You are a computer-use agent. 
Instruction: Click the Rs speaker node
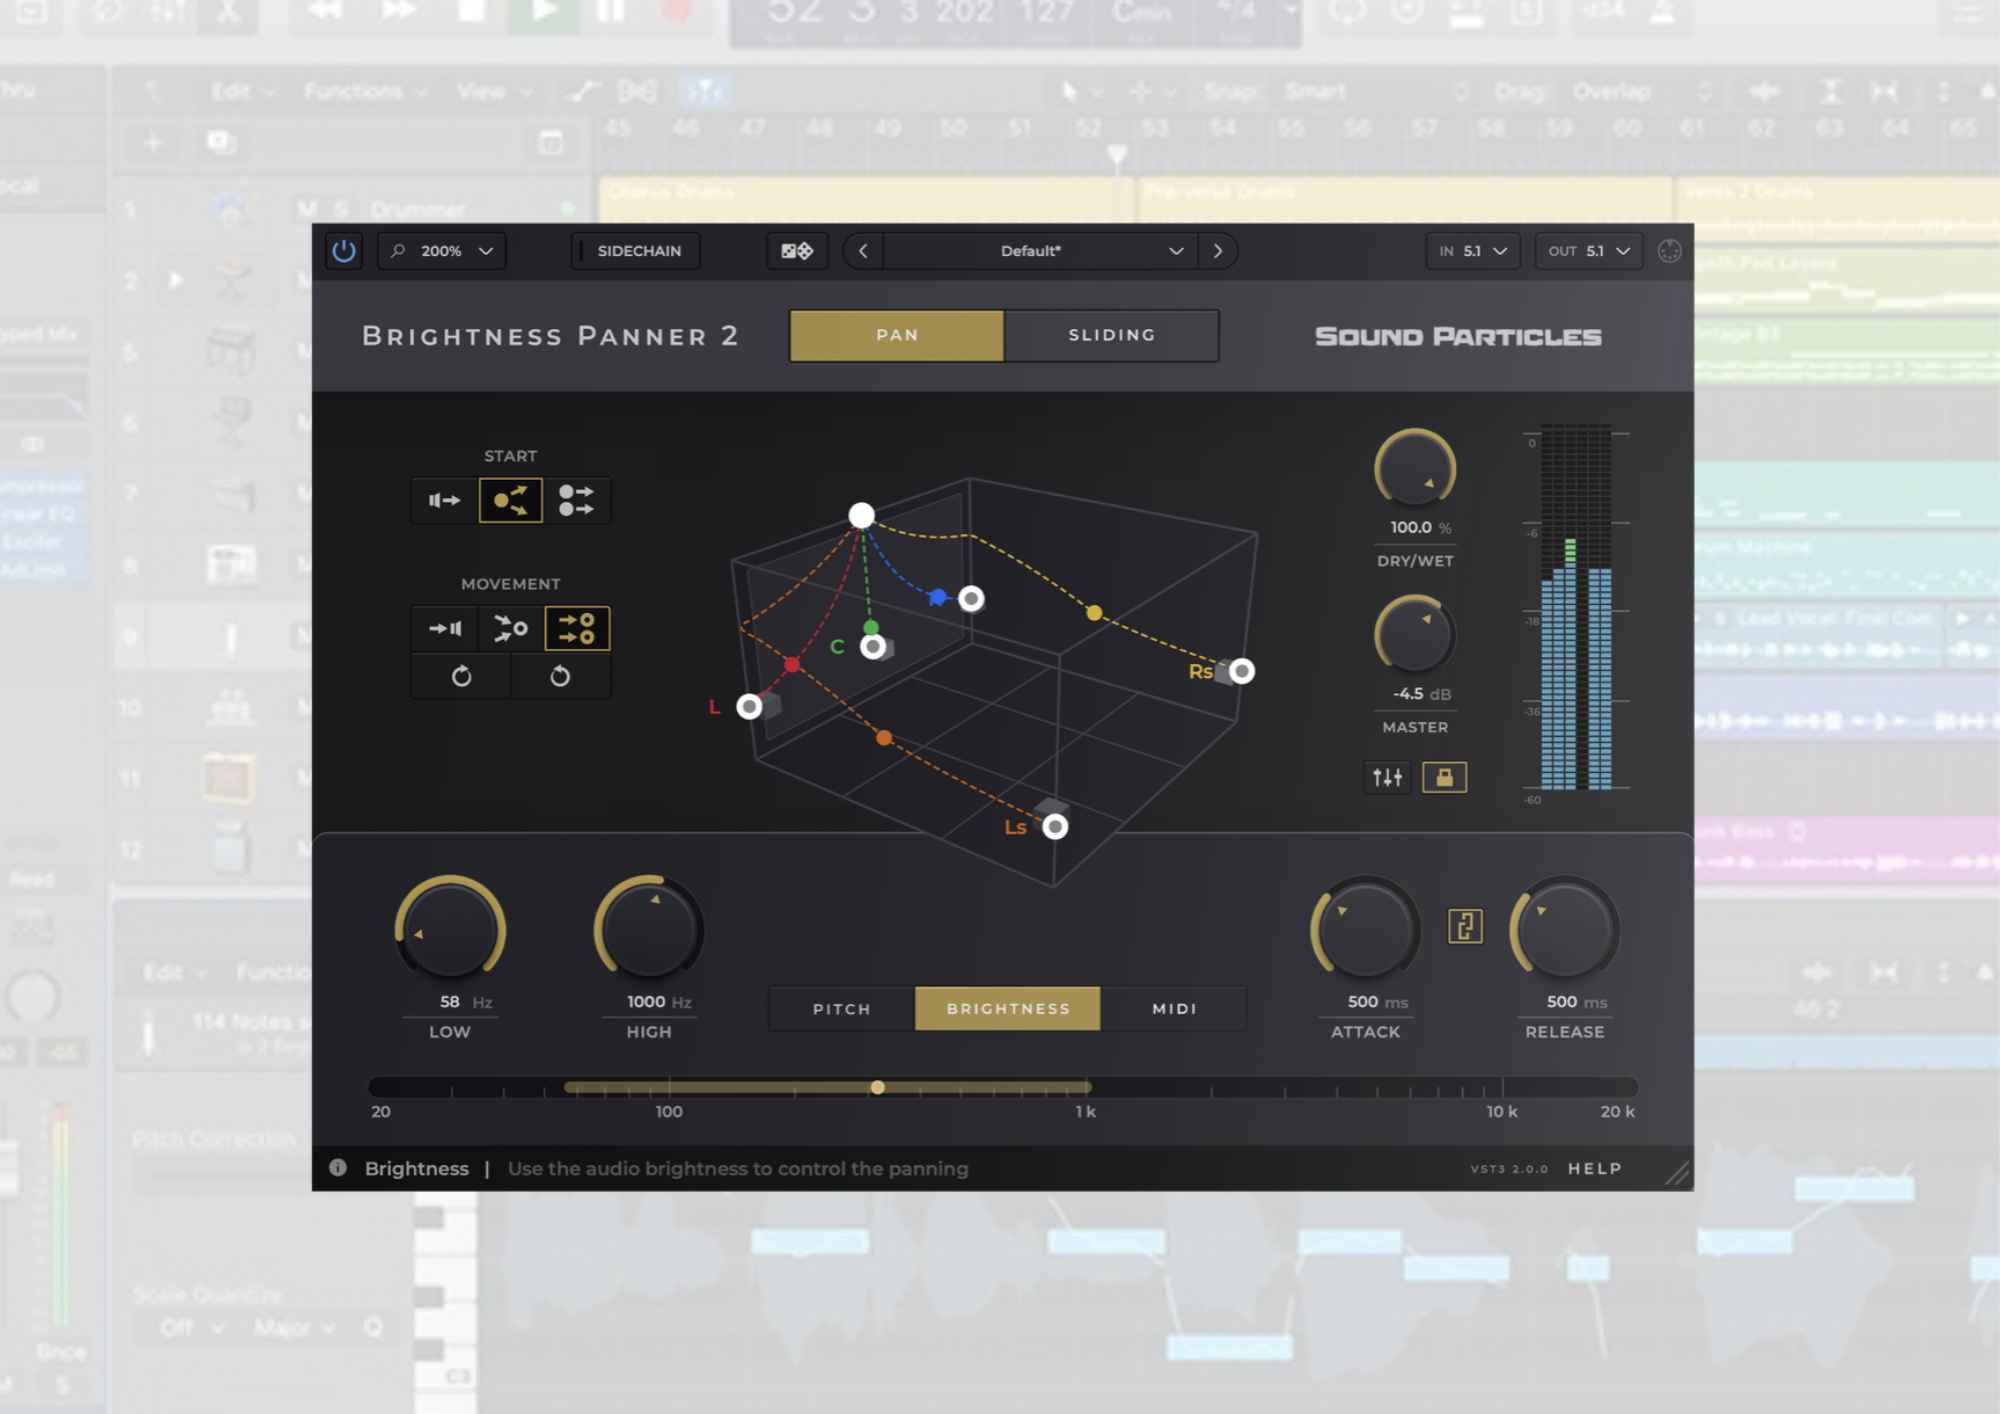click(x=1241, y=671)
